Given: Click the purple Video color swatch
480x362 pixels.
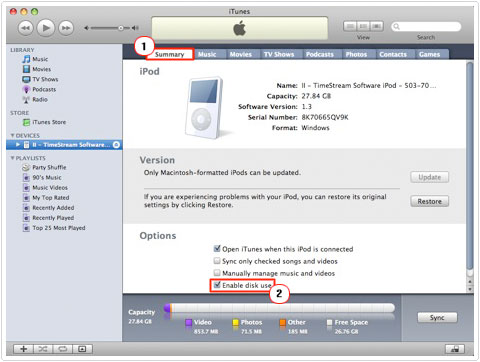Looking at the screenshot, I should point(189,322).
